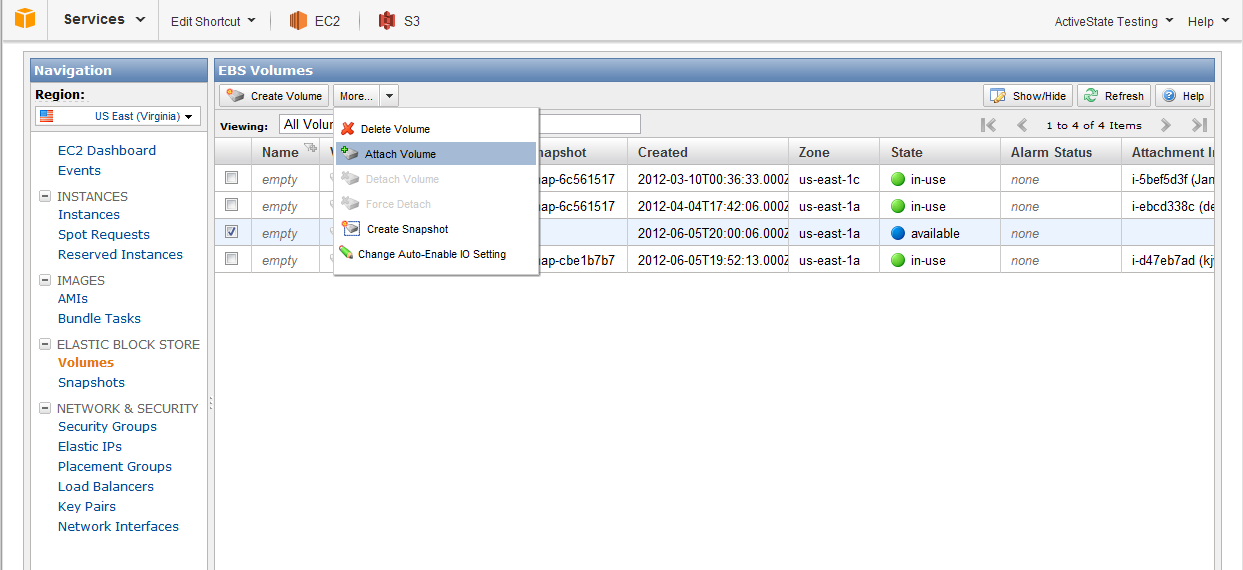Collapse the INSTANCES navigation section
The height and width of the screenshot is (570, 1243).
tap(45, 196)
